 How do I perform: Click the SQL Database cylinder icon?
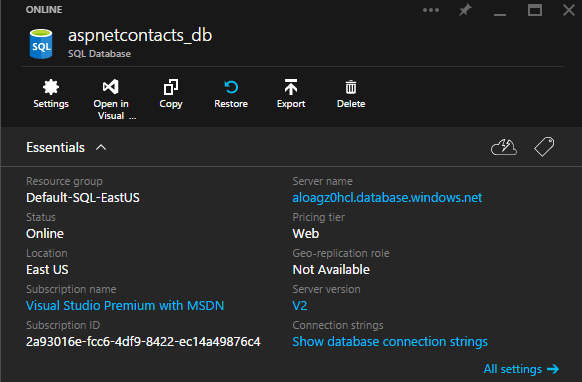[41, 44]
